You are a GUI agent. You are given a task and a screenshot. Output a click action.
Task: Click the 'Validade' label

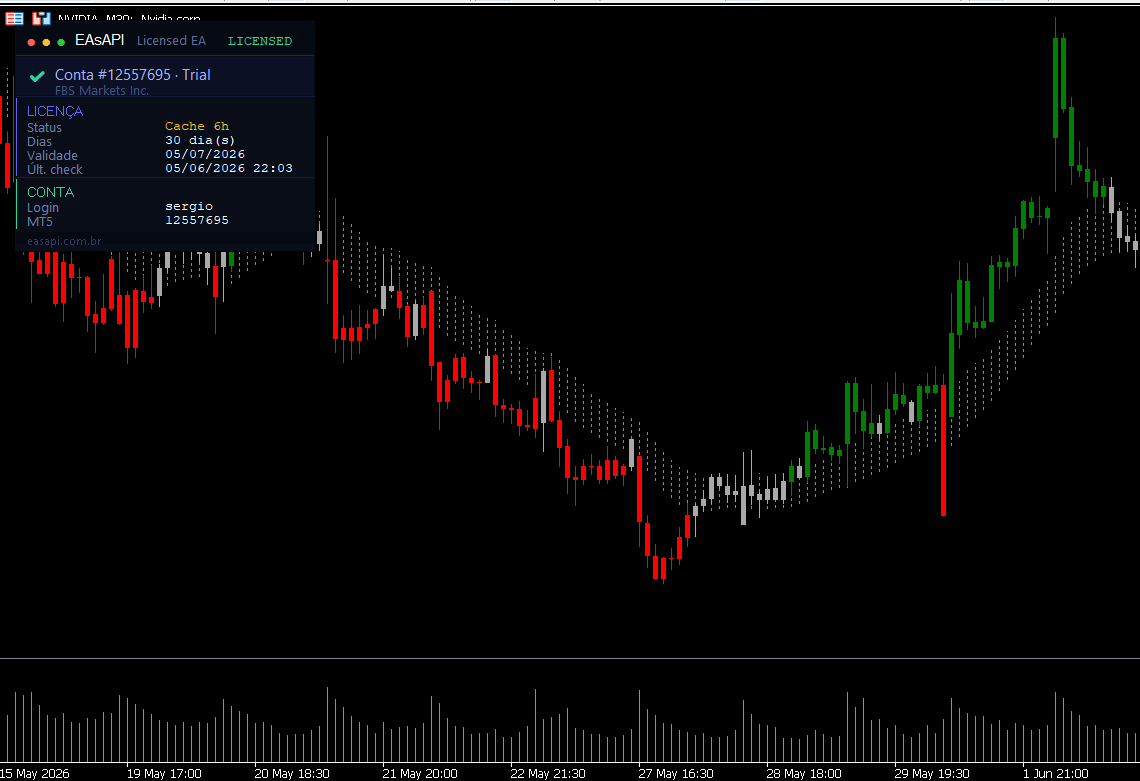[52, 156]
